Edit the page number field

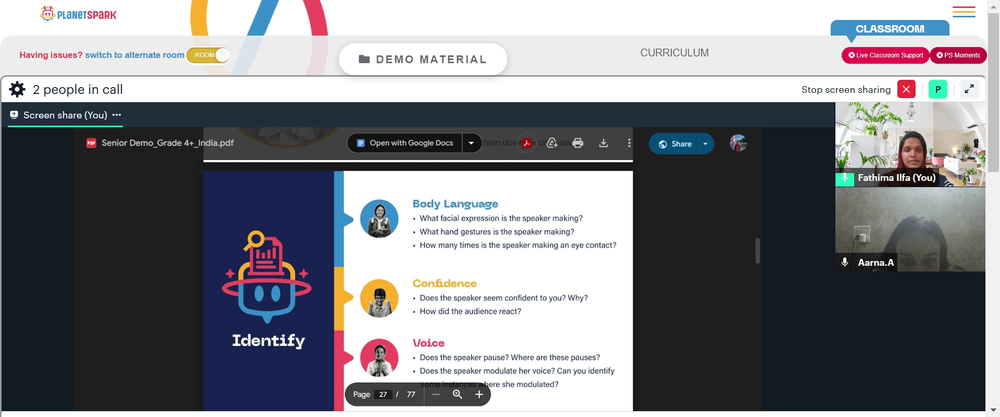[383, 394]
